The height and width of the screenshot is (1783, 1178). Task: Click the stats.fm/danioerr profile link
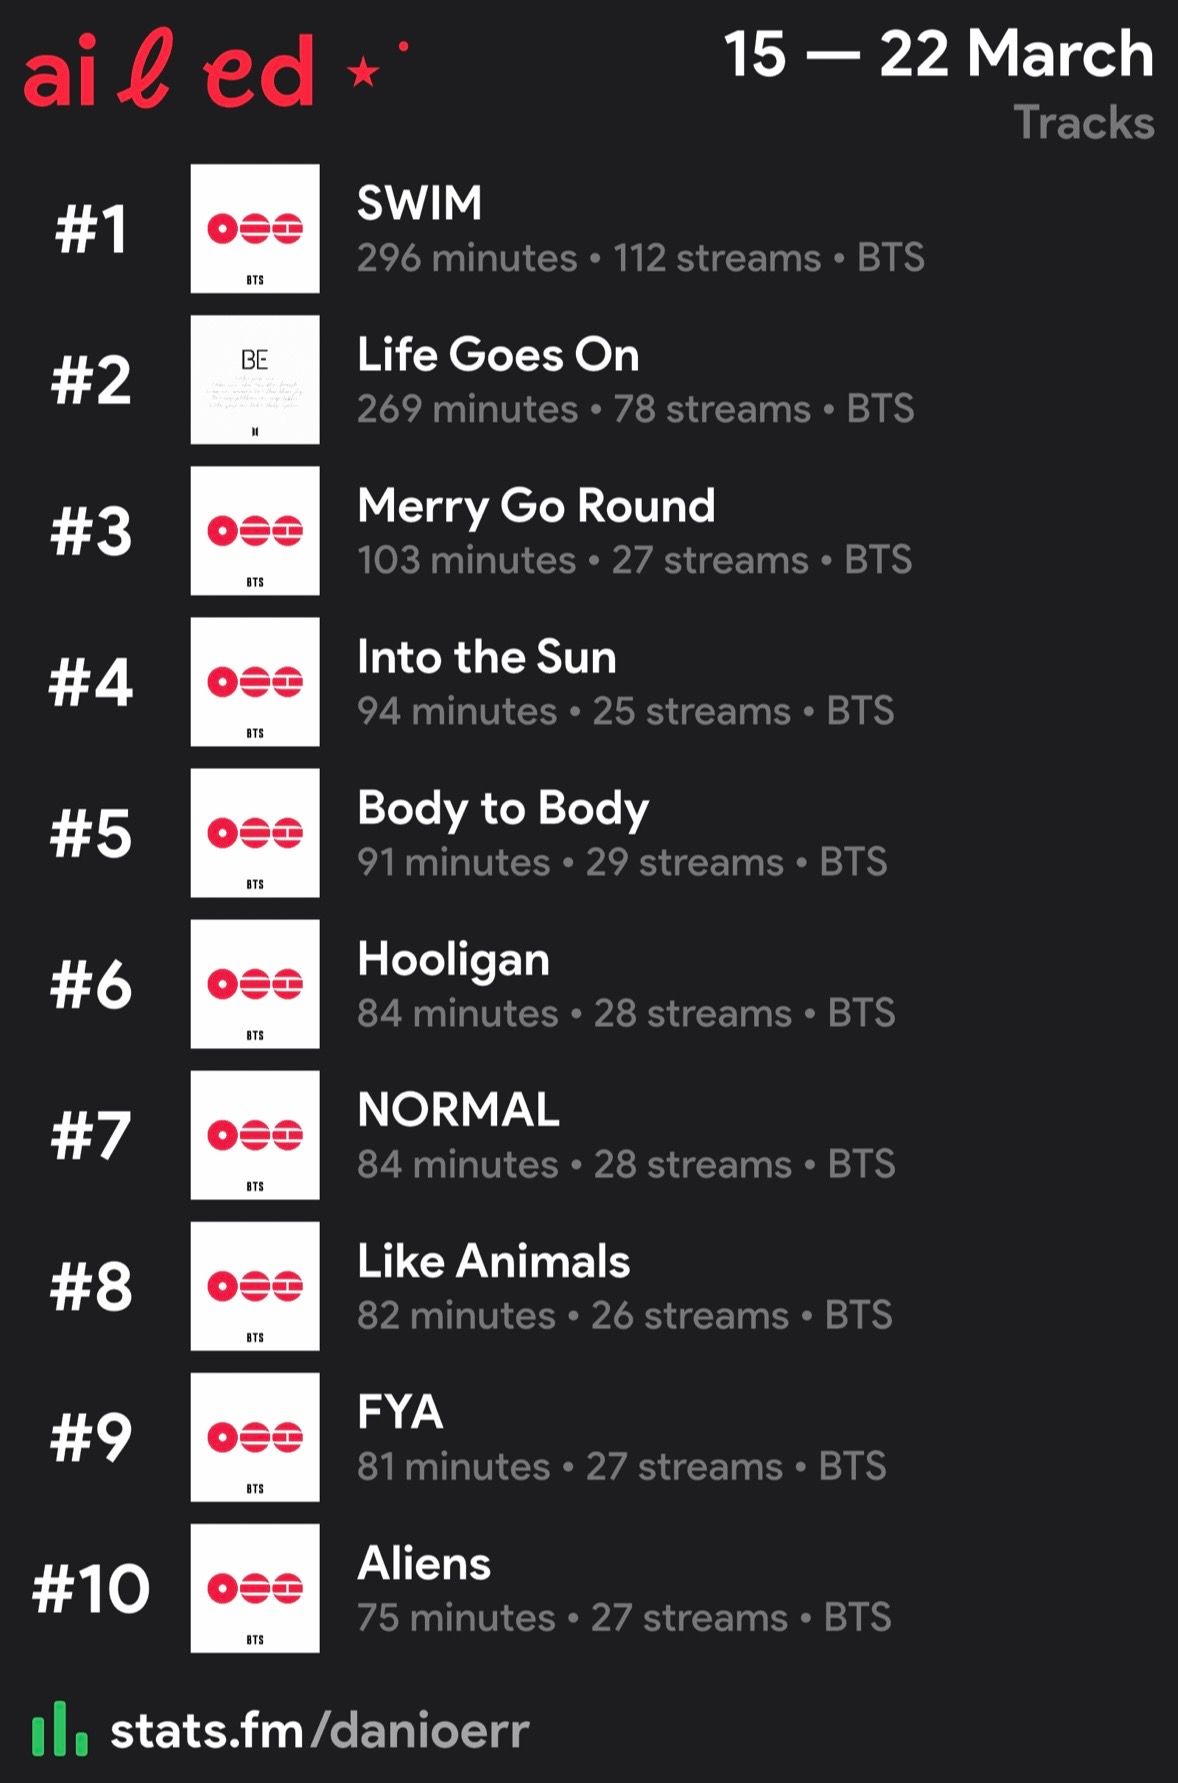pyautogui.click(x=319, y=1730)
